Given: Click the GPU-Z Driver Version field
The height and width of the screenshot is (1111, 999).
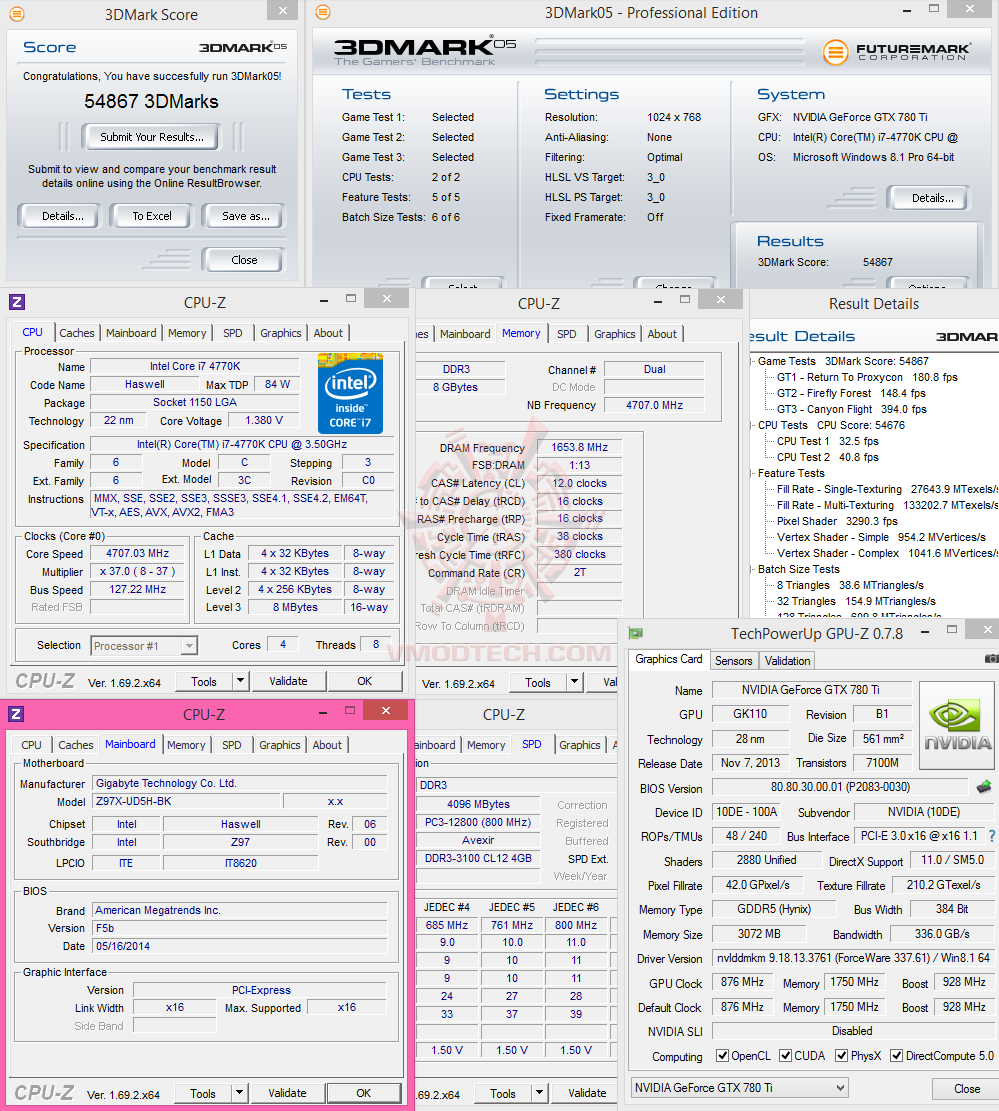Looking at the screenshot, I should pyautogui.click(x=853, y=958).
